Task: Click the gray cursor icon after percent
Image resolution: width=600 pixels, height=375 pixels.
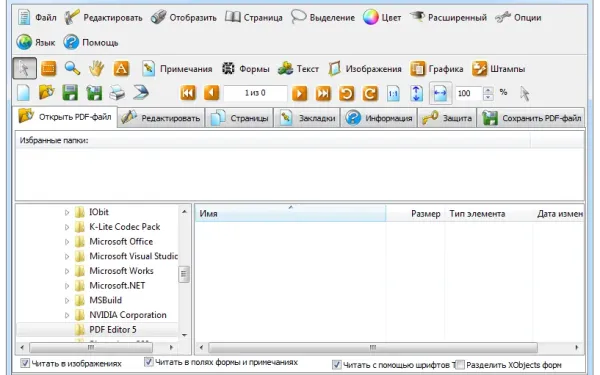Action: click(x=525, y=93)
